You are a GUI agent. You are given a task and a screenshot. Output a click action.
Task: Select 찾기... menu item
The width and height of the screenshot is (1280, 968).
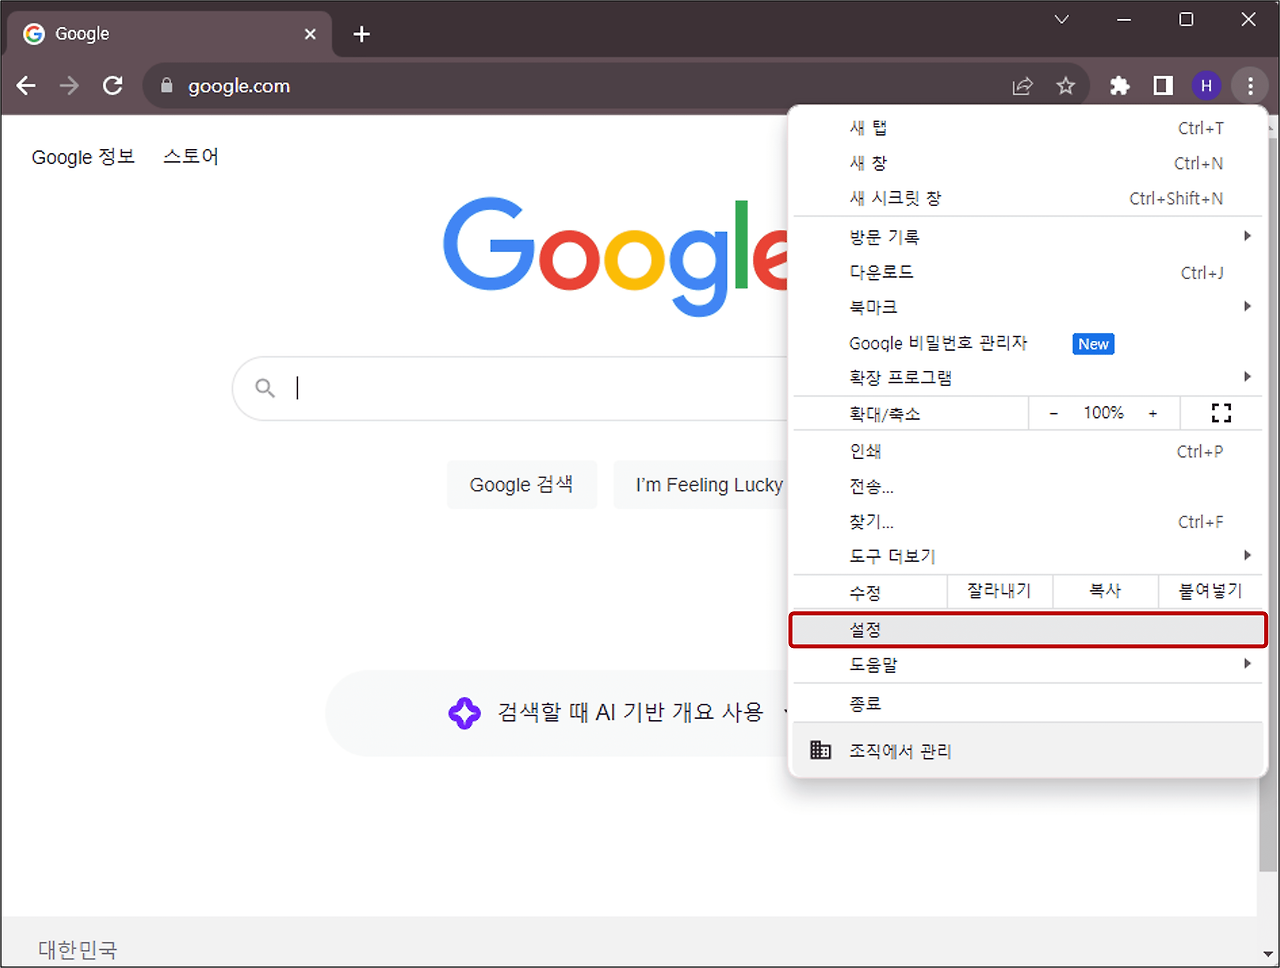[x=1028, y=521]
